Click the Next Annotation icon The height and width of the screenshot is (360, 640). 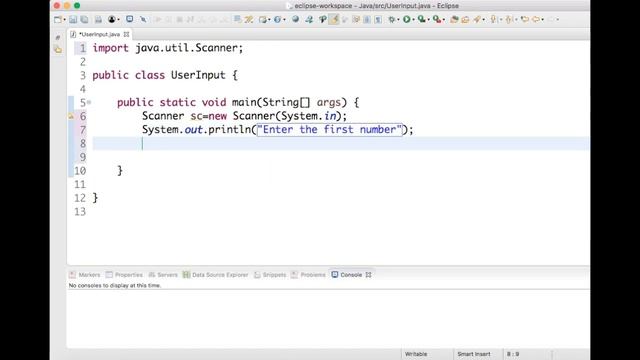pyautogui.click(x=493, y=19)
